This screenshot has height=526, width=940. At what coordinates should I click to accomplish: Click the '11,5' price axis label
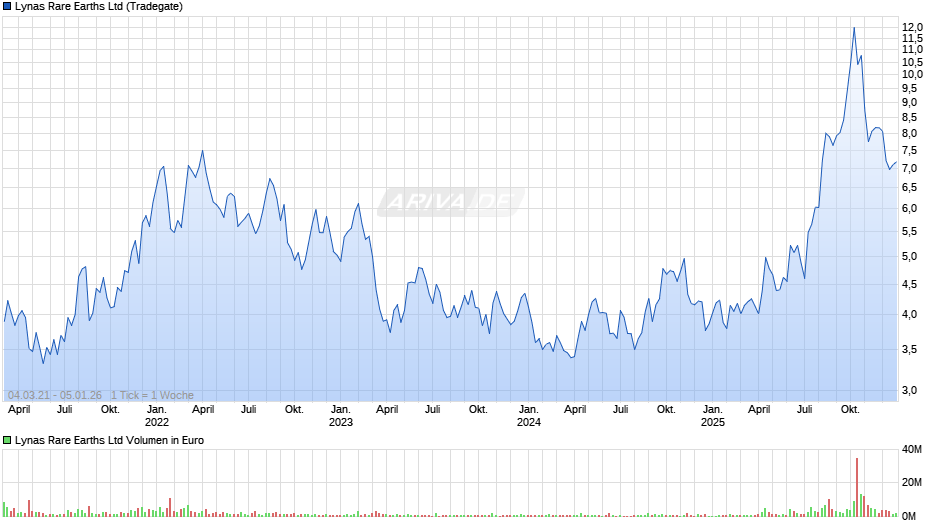912,38
